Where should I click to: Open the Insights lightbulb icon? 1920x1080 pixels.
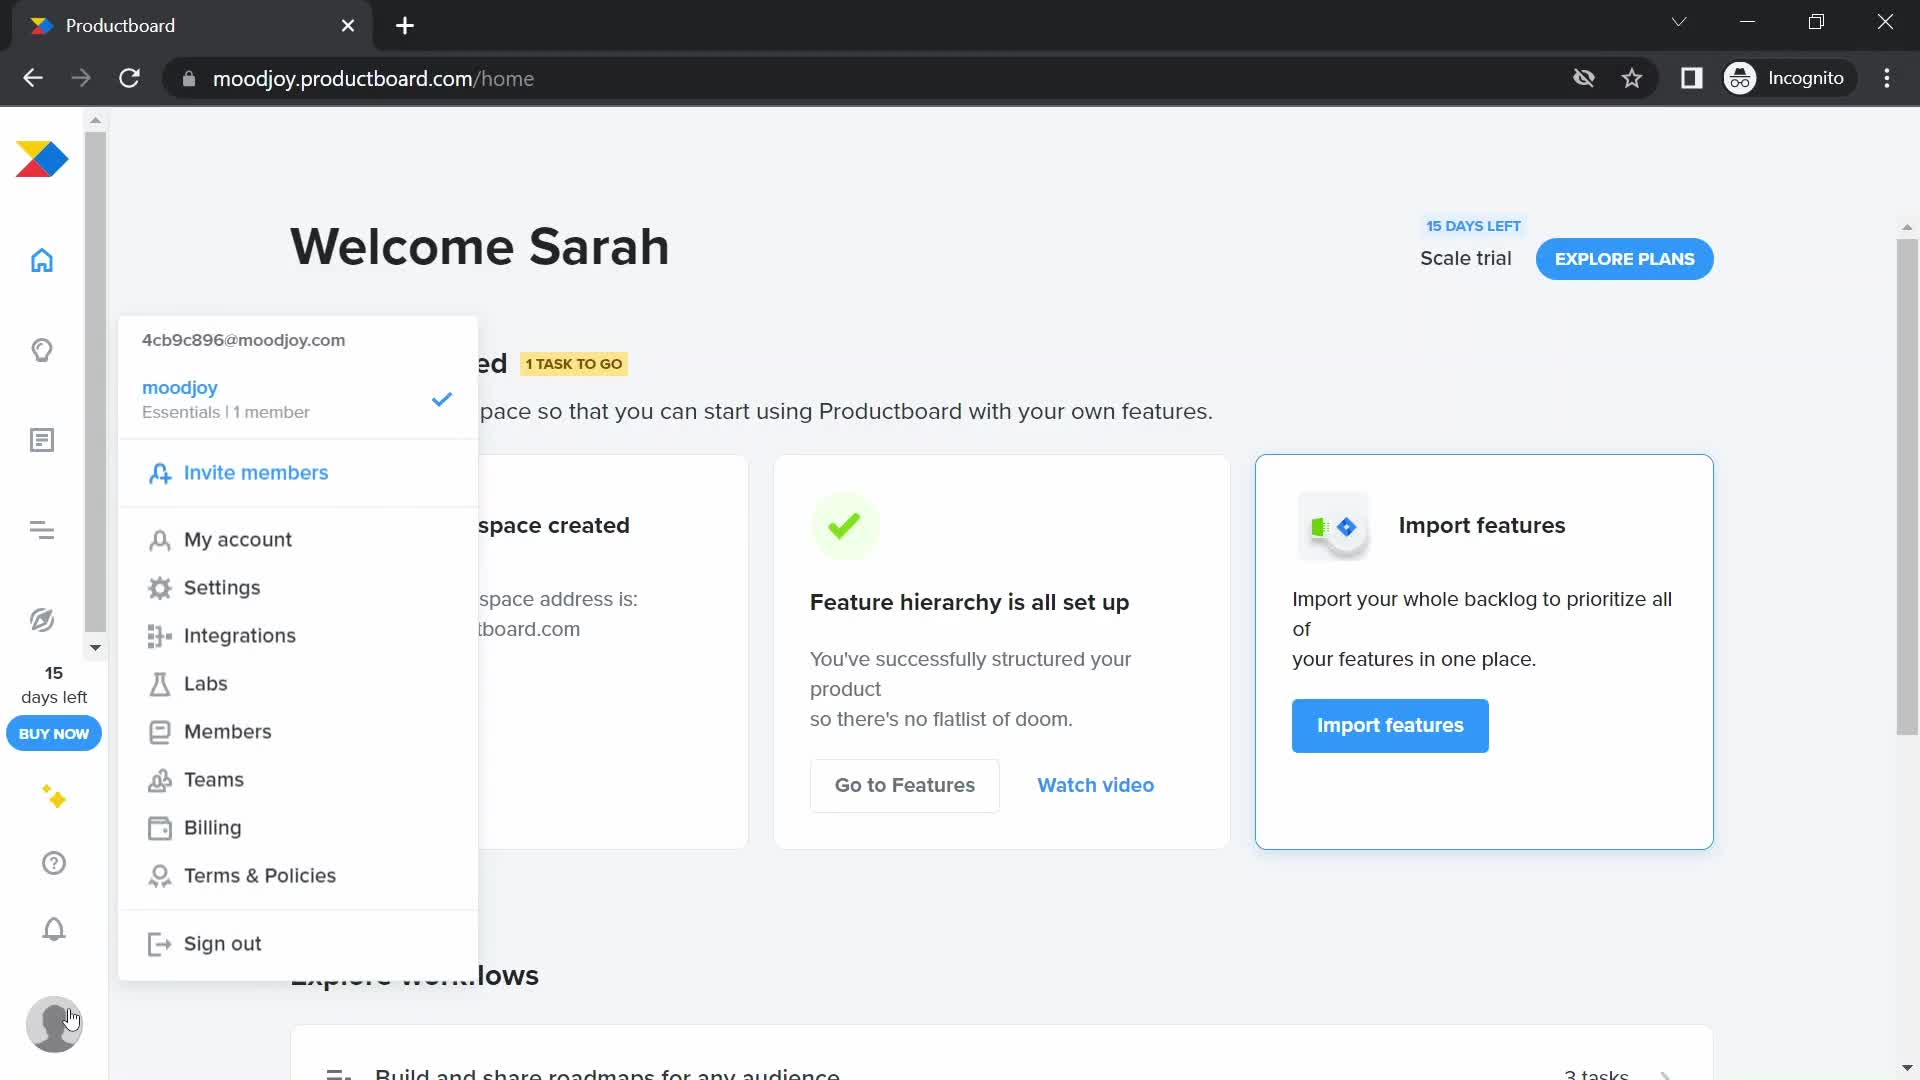coord(42,350)
